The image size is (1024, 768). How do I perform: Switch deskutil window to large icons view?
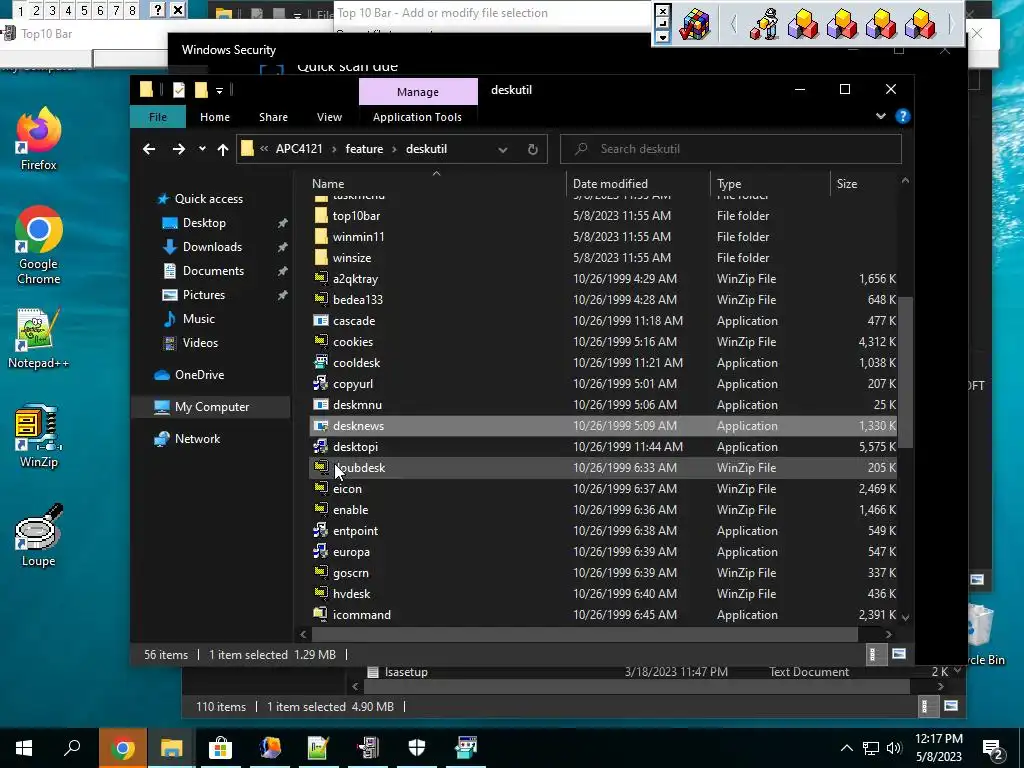pyautogui.click(x=899, y=654)
